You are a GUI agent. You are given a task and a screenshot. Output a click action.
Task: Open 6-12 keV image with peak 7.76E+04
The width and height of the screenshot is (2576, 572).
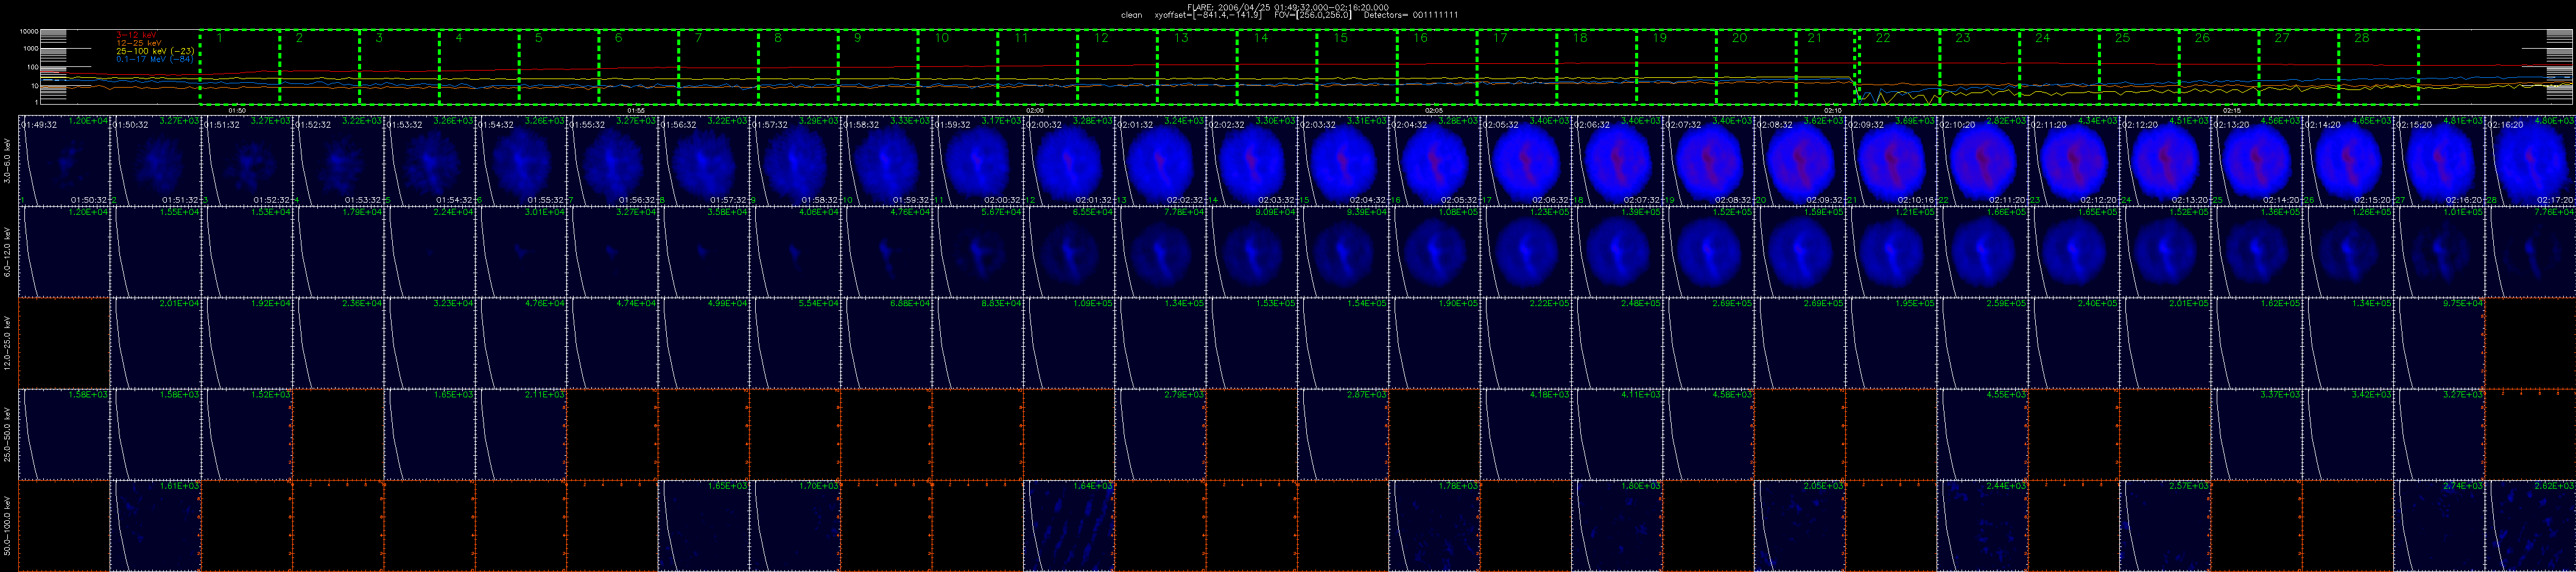coord(2530,252)
